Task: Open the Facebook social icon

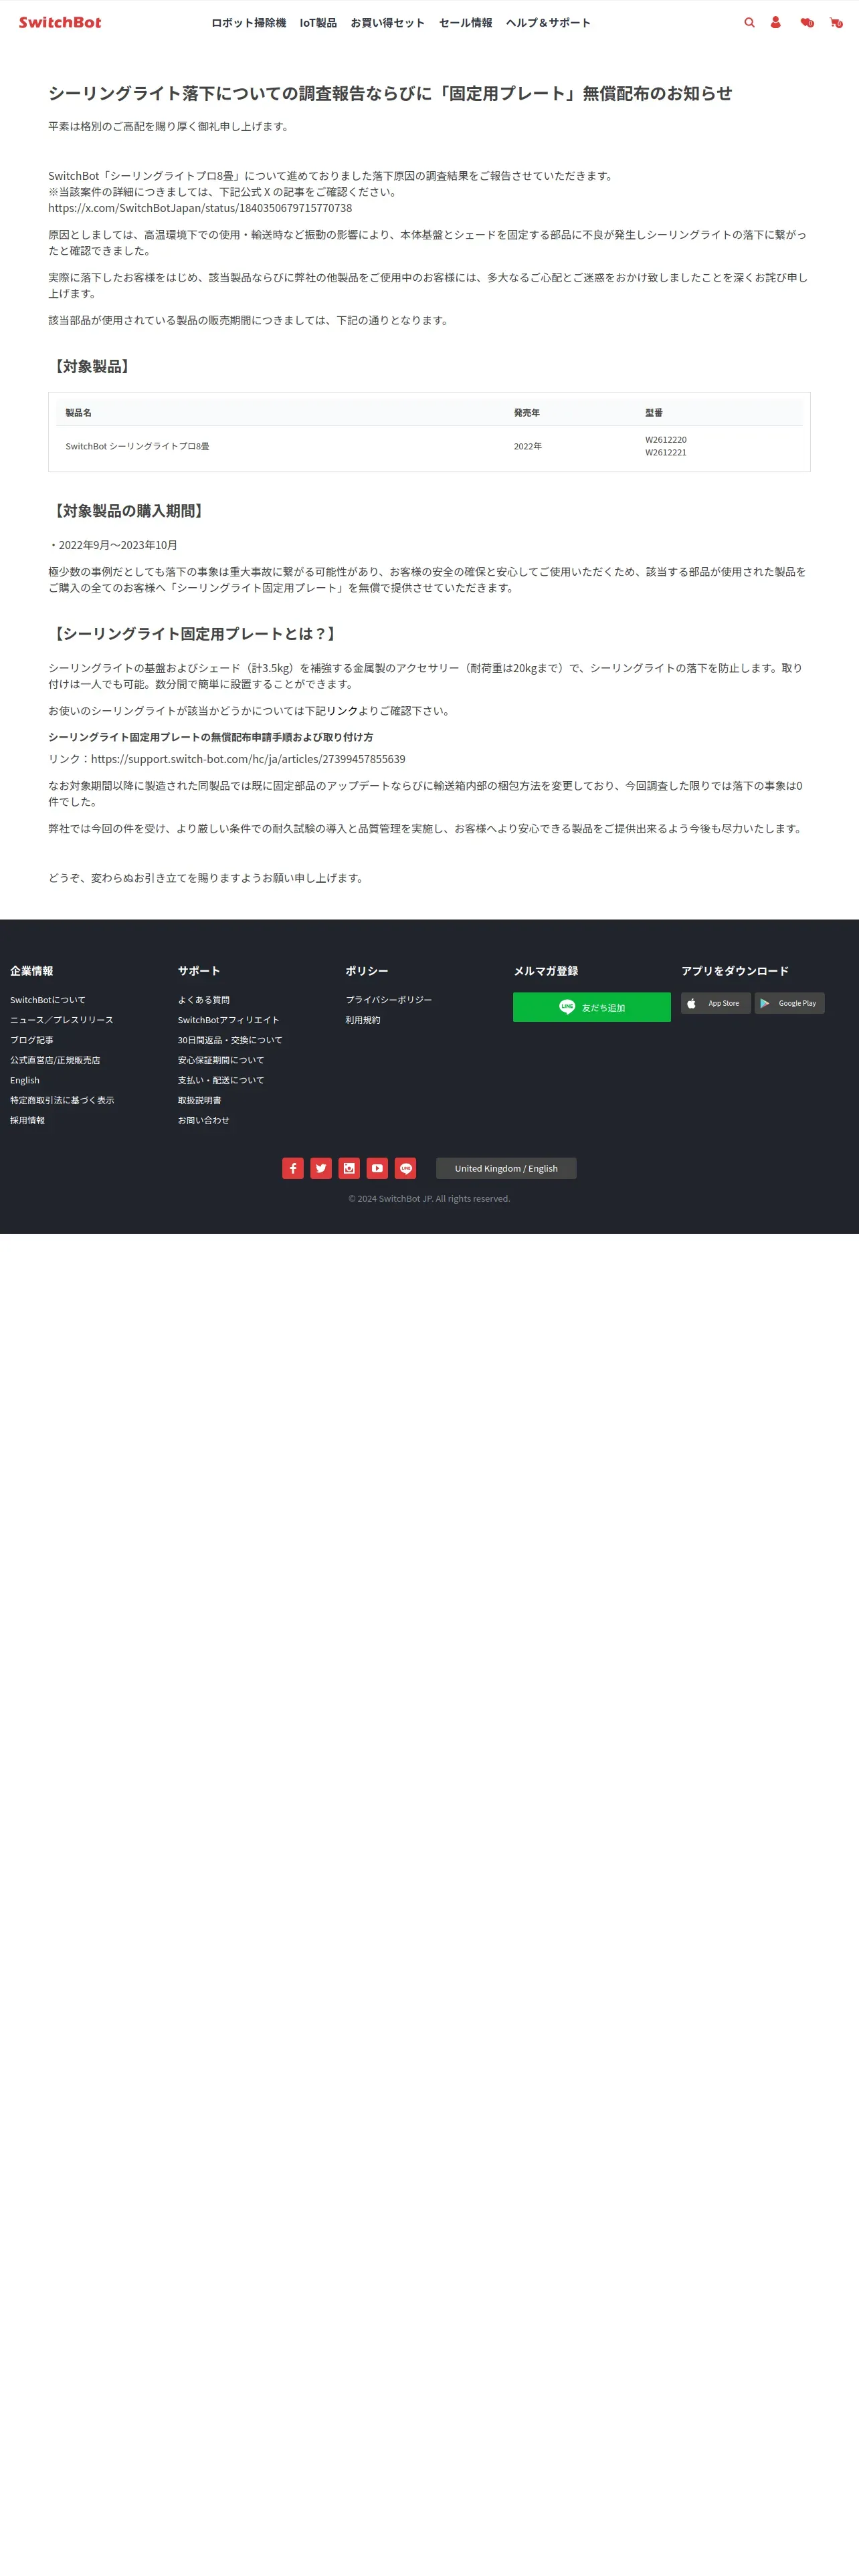Action: (x=293, y=1168)
